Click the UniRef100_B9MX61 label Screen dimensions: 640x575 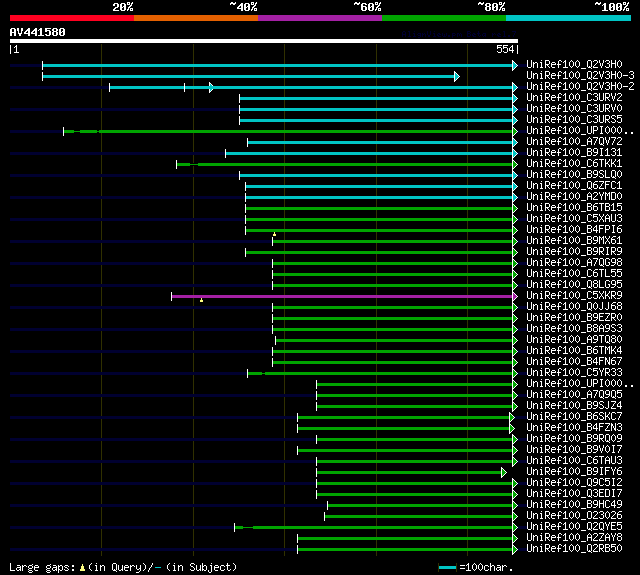click(x=574, y=241)
